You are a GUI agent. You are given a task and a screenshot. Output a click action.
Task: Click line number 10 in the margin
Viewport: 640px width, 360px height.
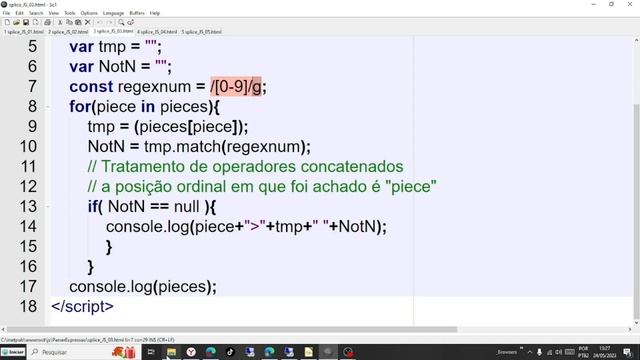[x=28, y=147]
